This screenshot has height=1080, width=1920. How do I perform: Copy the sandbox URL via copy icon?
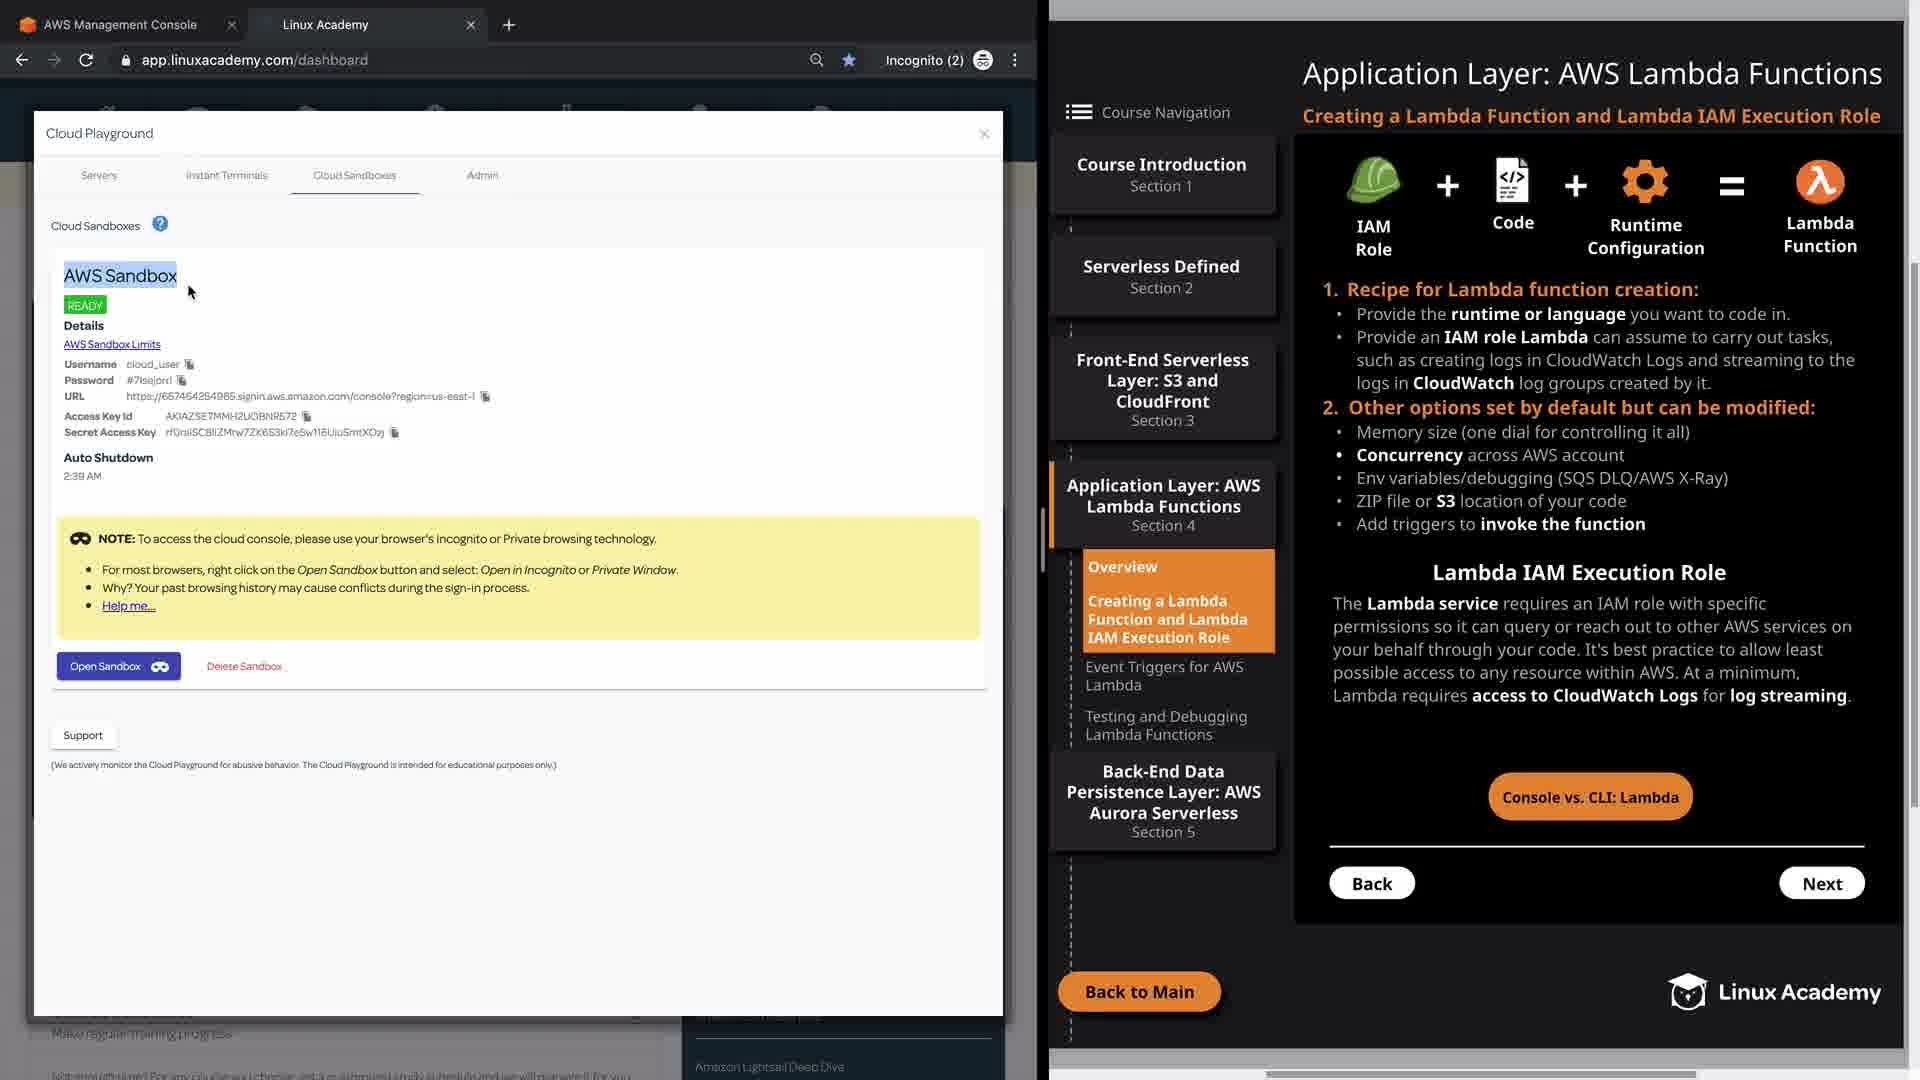coord(485,397)
